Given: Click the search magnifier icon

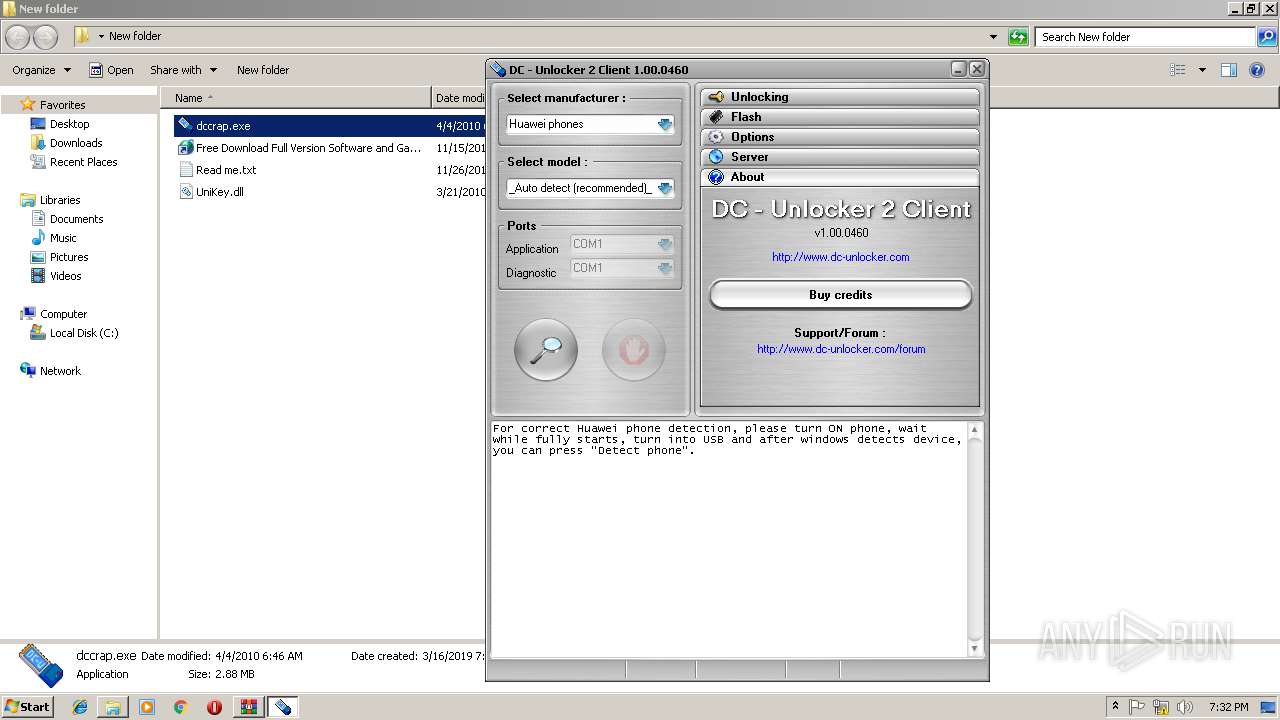Looking at the screenshot, I should [1267, 37].
